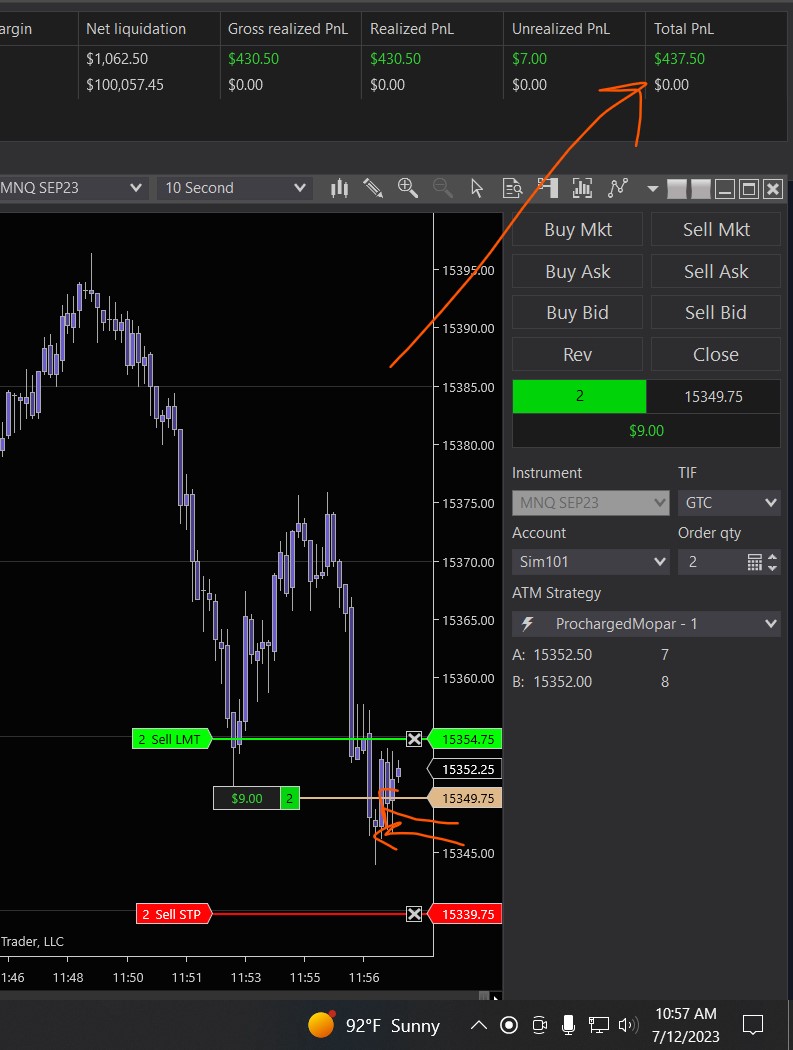
Task: Open the GTC TIF dropdown
Action: (x=729, y=503)
